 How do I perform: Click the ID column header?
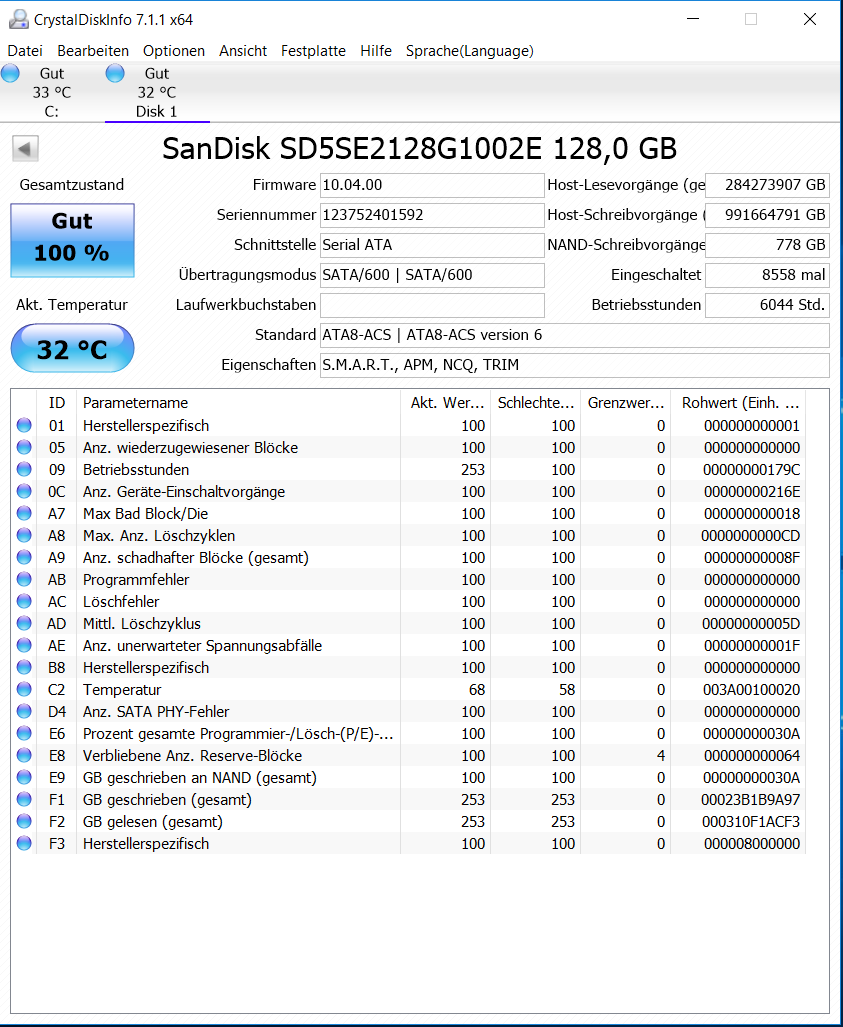click(x=57, y=403)
